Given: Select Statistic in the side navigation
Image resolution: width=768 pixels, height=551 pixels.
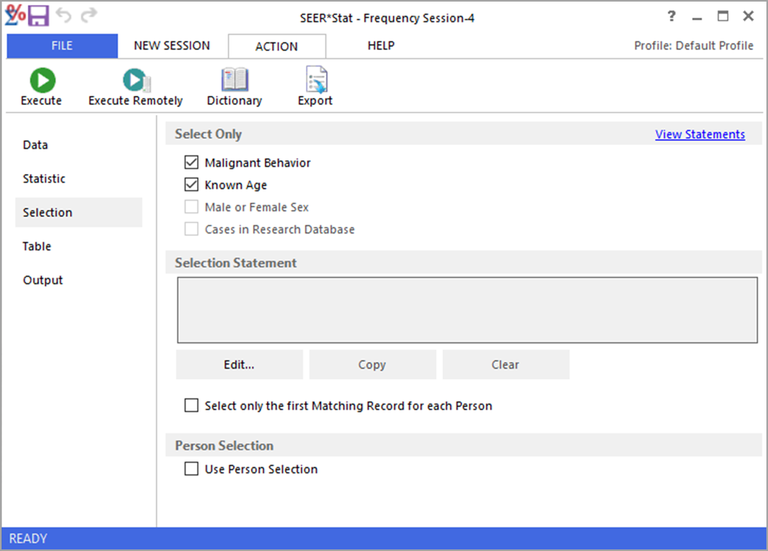Looking at the screenshot, I should click(x=44, y=179).
